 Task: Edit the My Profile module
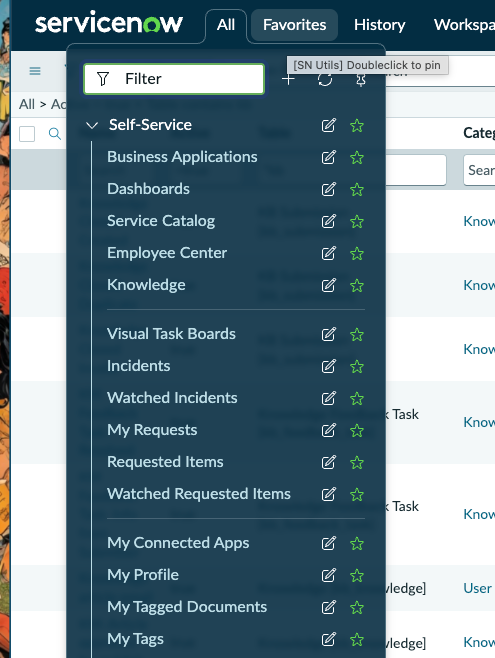328,575
